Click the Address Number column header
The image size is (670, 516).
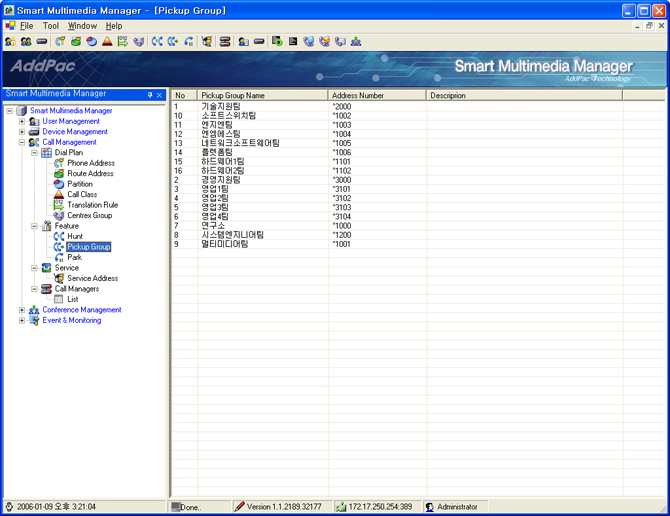tap(375, 96)
